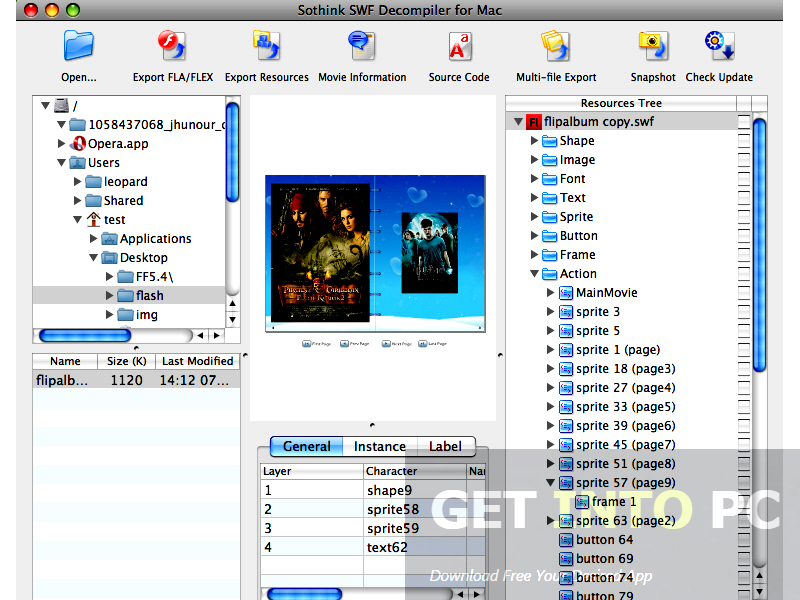800x600 pixels.
Task: Click the MainMovie action script icon
Action: pos(565,293)
